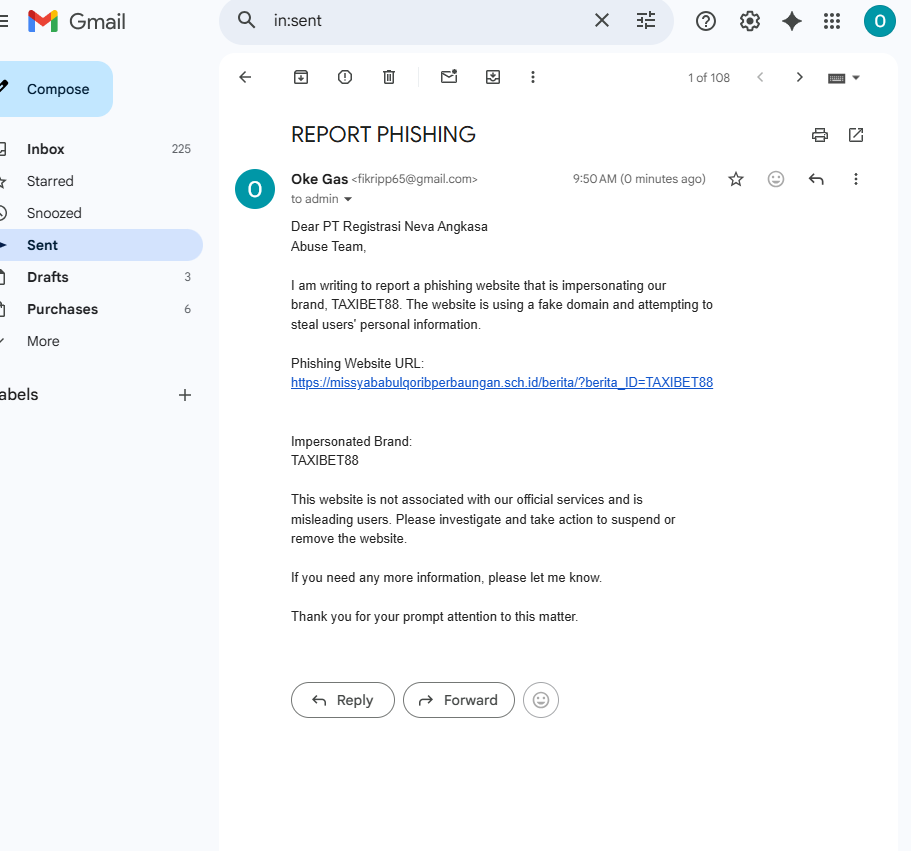Go back to Sent list
Image resolution: width=911 pixels, height=851 pixels.
coord(245,77)
